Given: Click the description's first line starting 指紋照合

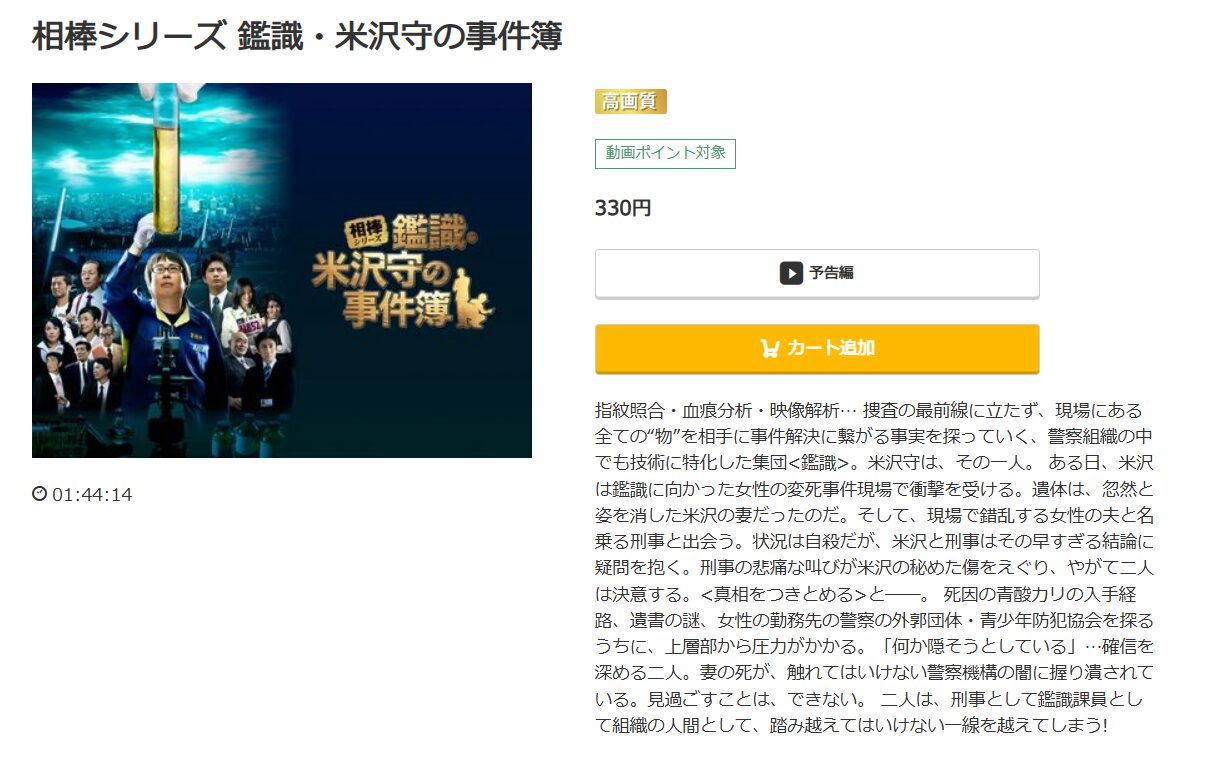Looking at the screenshot, I should tap(868, 411).
